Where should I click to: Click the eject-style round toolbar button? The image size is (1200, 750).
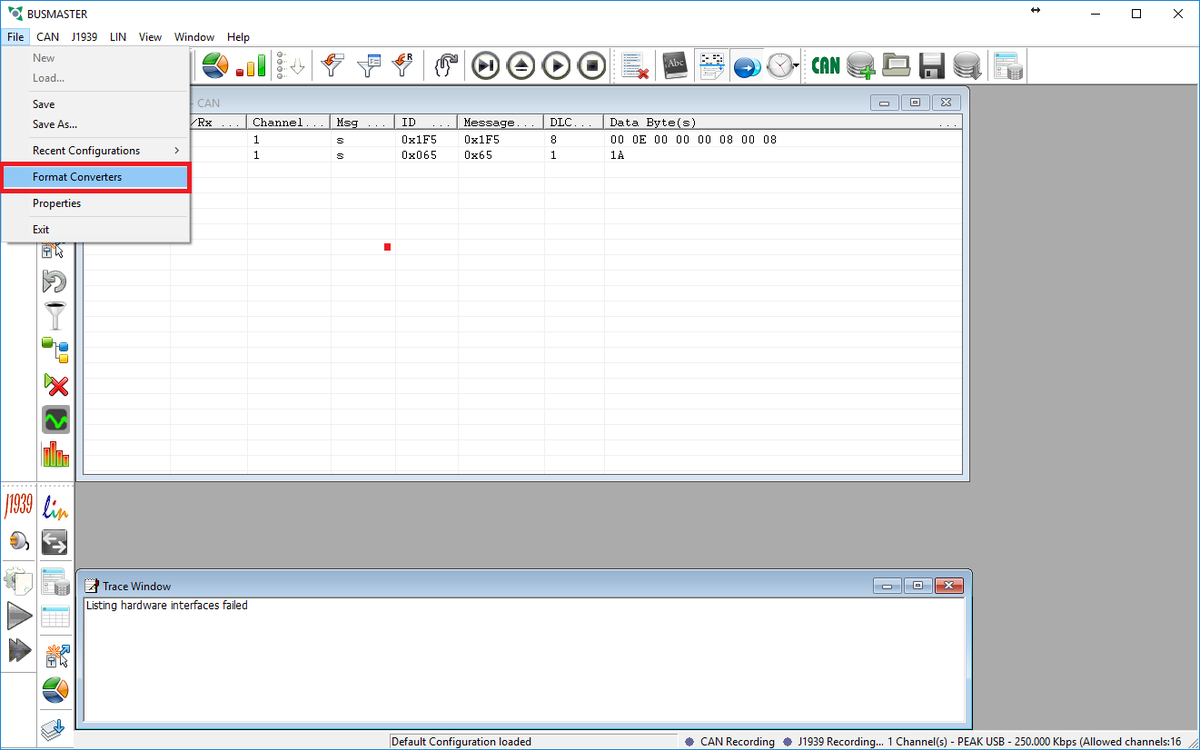(521, 66)
